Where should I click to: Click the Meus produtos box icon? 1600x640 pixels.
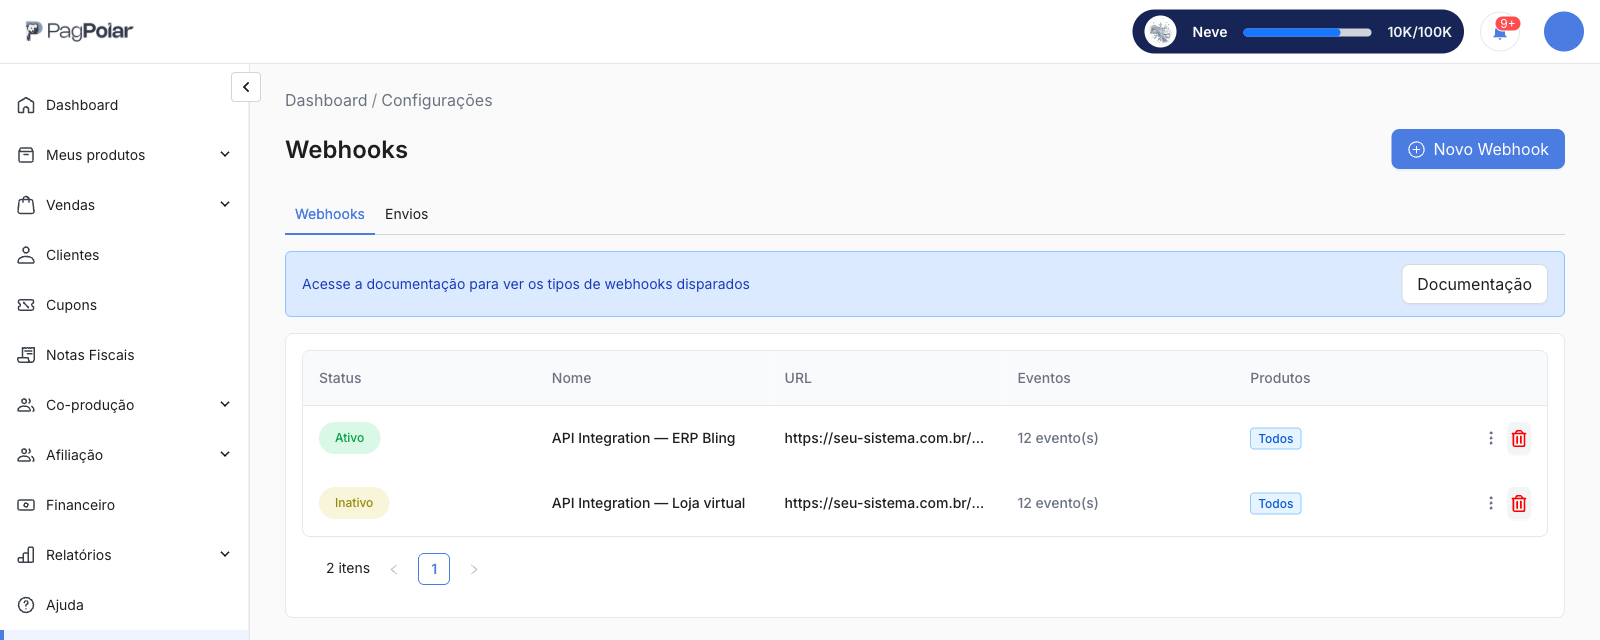click(x=26, y=155)
